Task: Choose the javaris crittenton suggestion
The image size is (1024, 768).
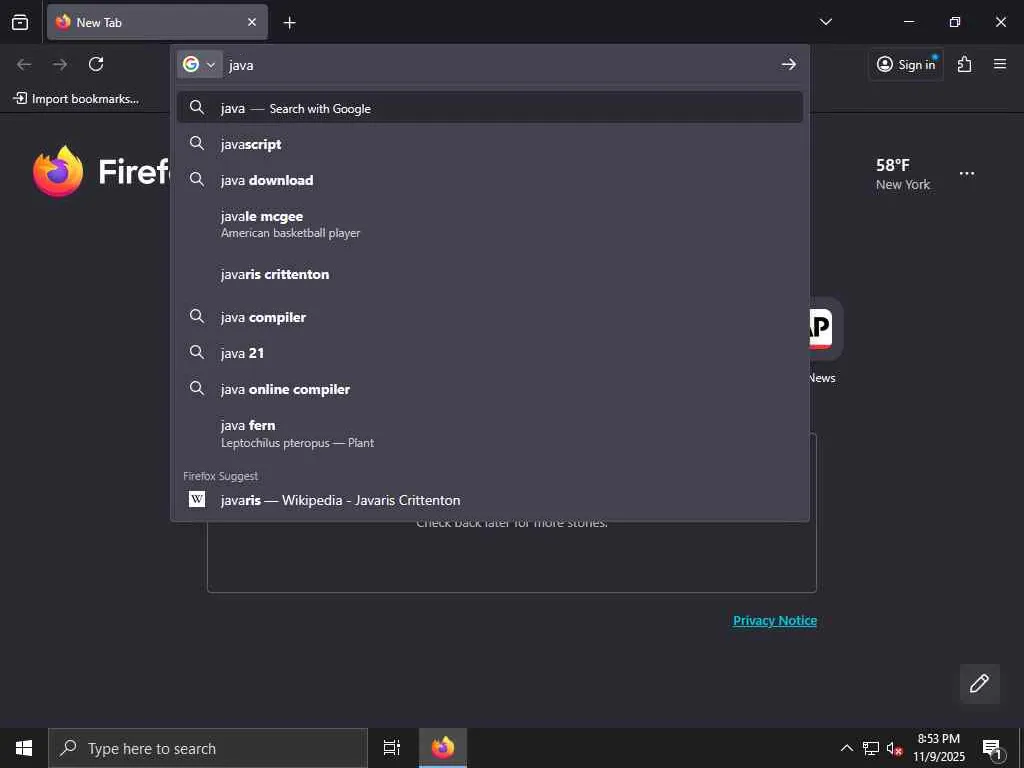Action: point(490,274)
